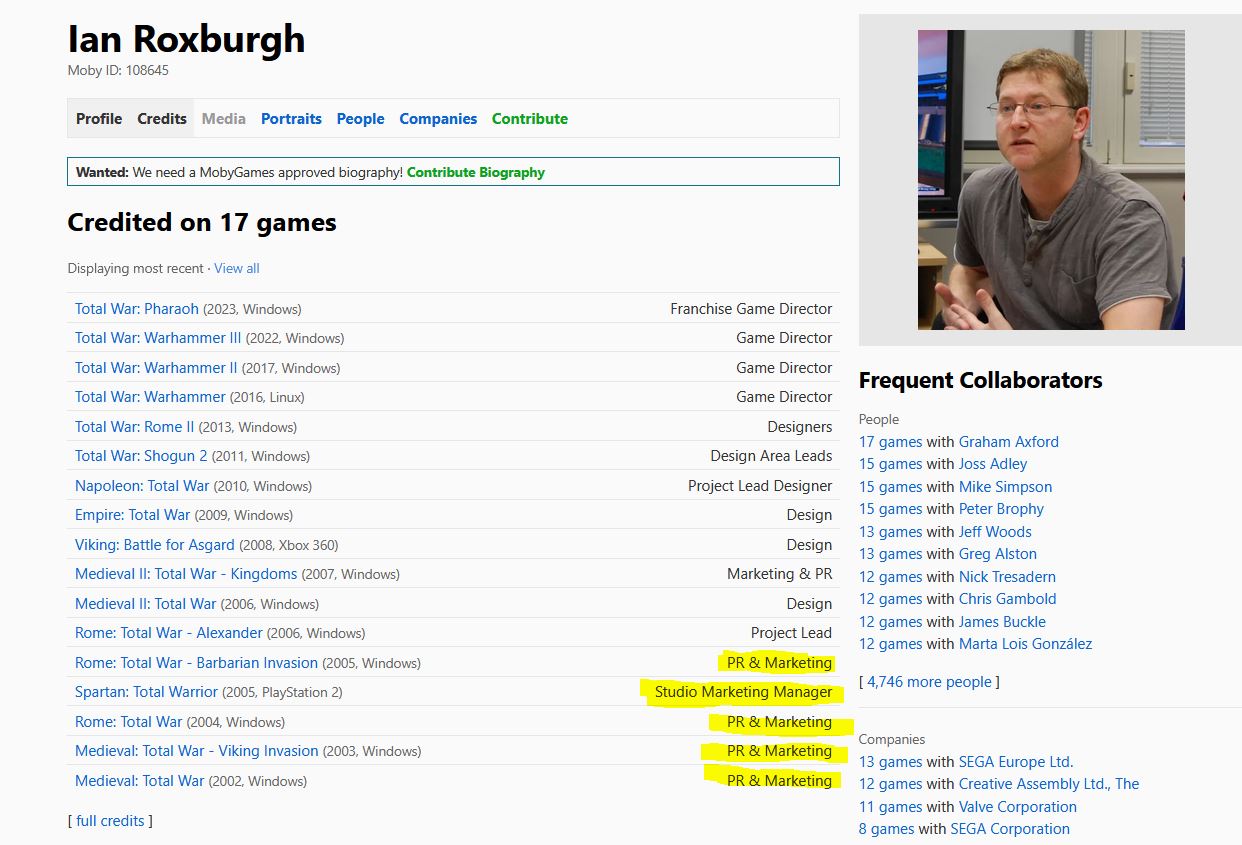
Task: Select the Media tab
Action: 224,118
